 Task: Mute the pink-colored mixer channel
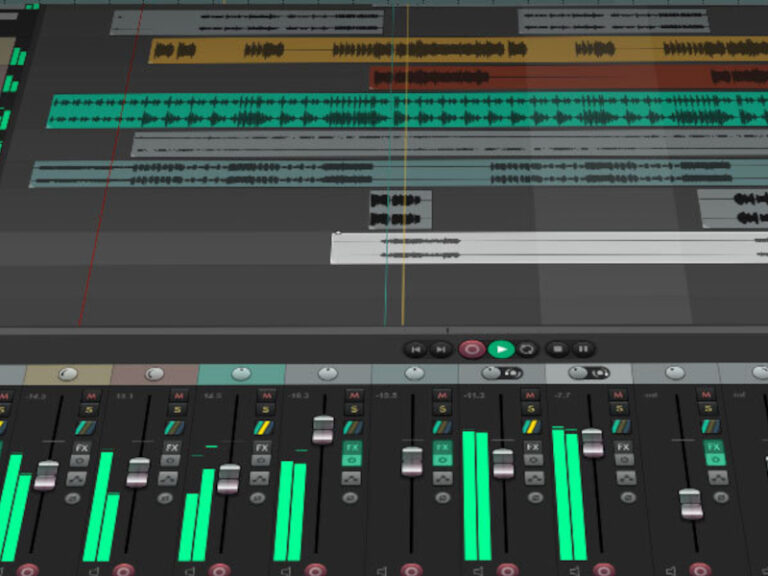[x=177, y=396]
